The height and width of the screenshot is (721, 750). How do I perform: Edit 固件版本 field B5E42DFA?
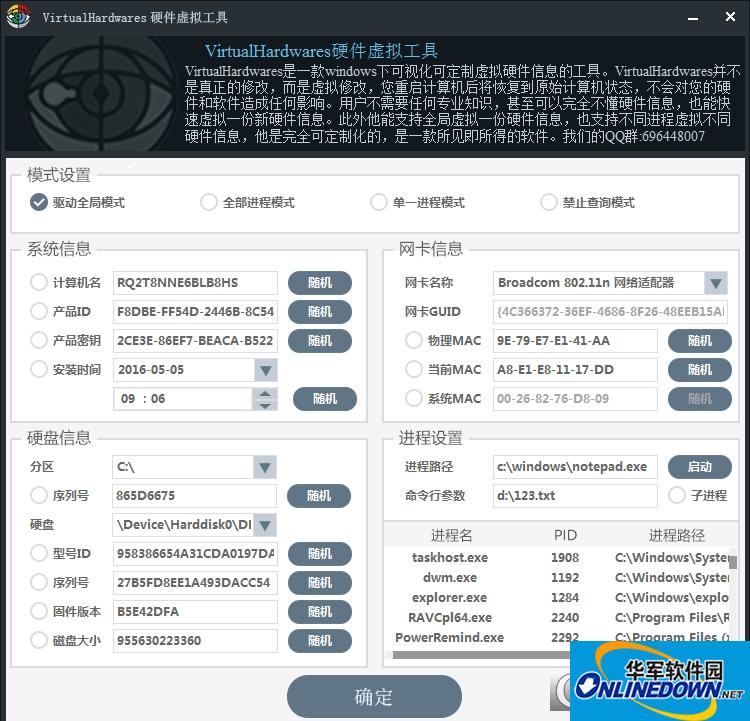tap(195, 612)
